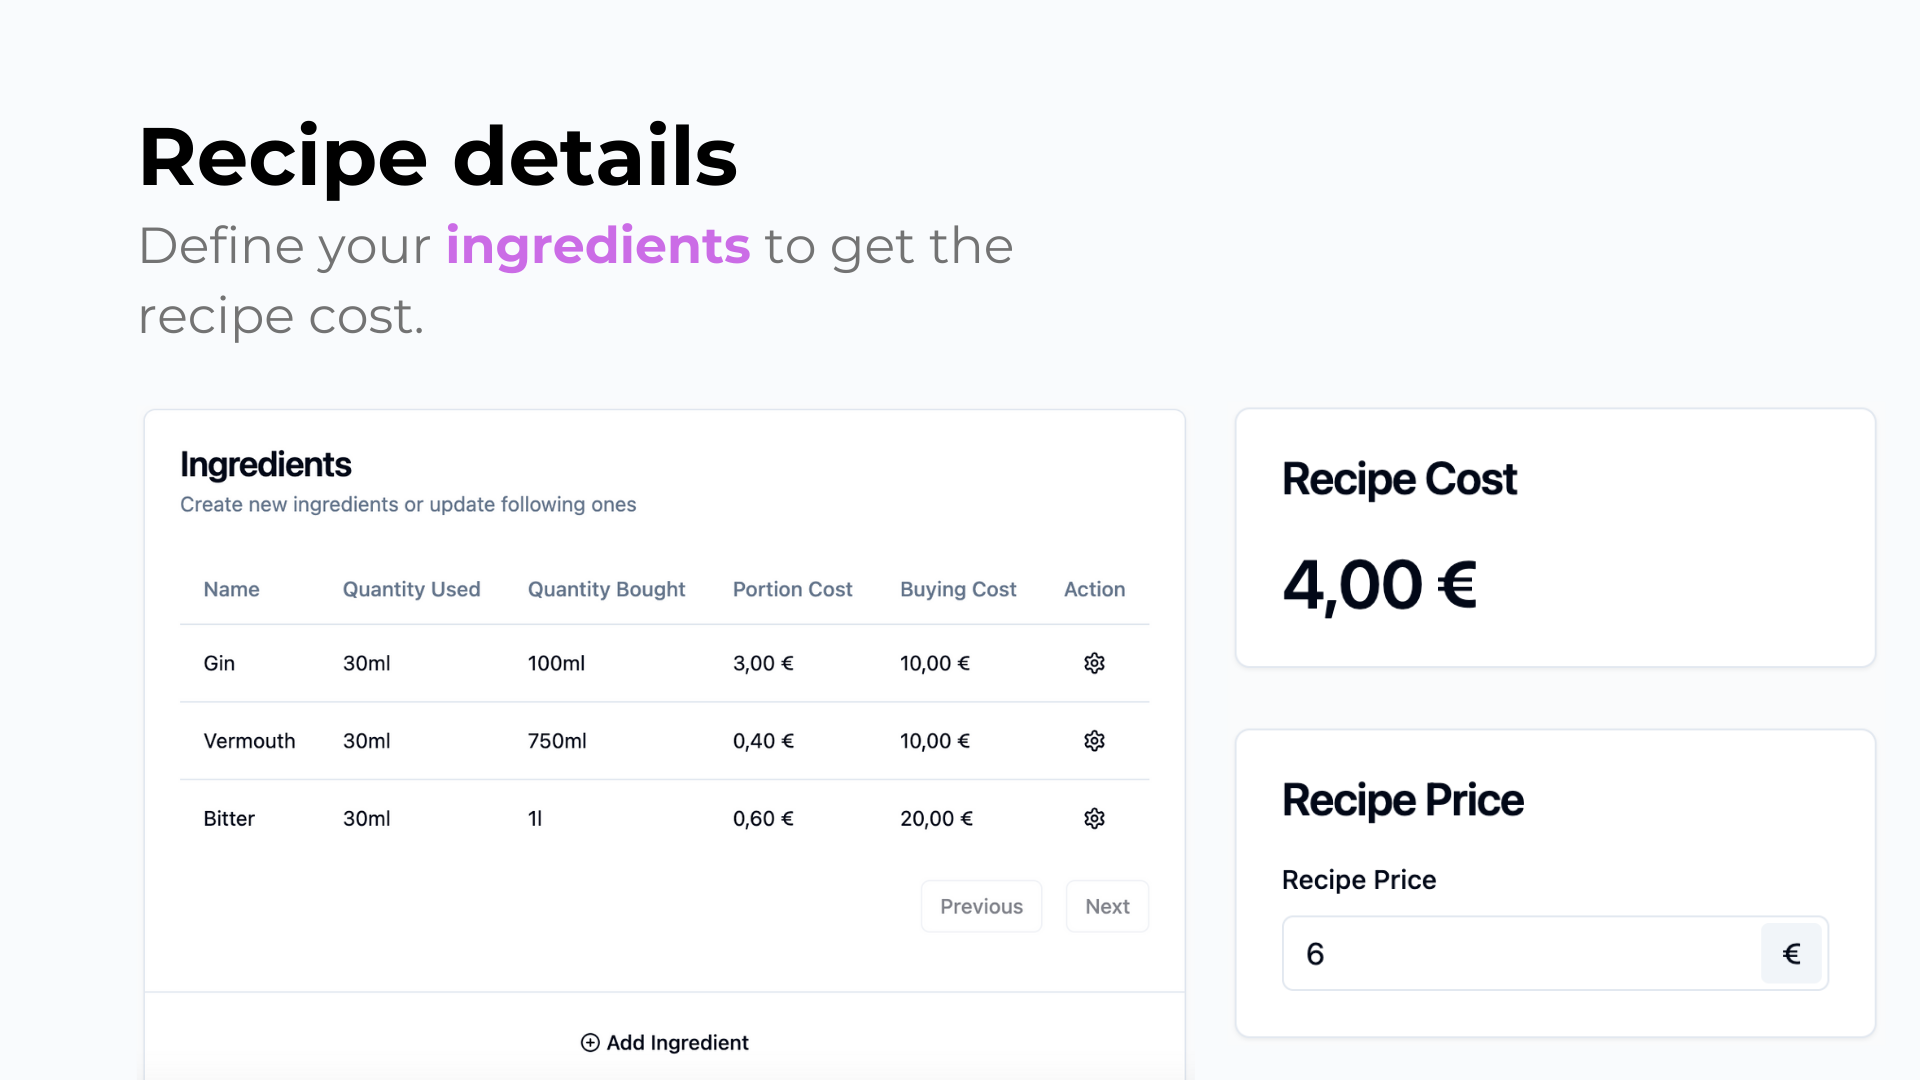Click the Buying Cost column header
This screenshot has height=1080, width=1920.
pyautogui.click(x=958, y=589)
